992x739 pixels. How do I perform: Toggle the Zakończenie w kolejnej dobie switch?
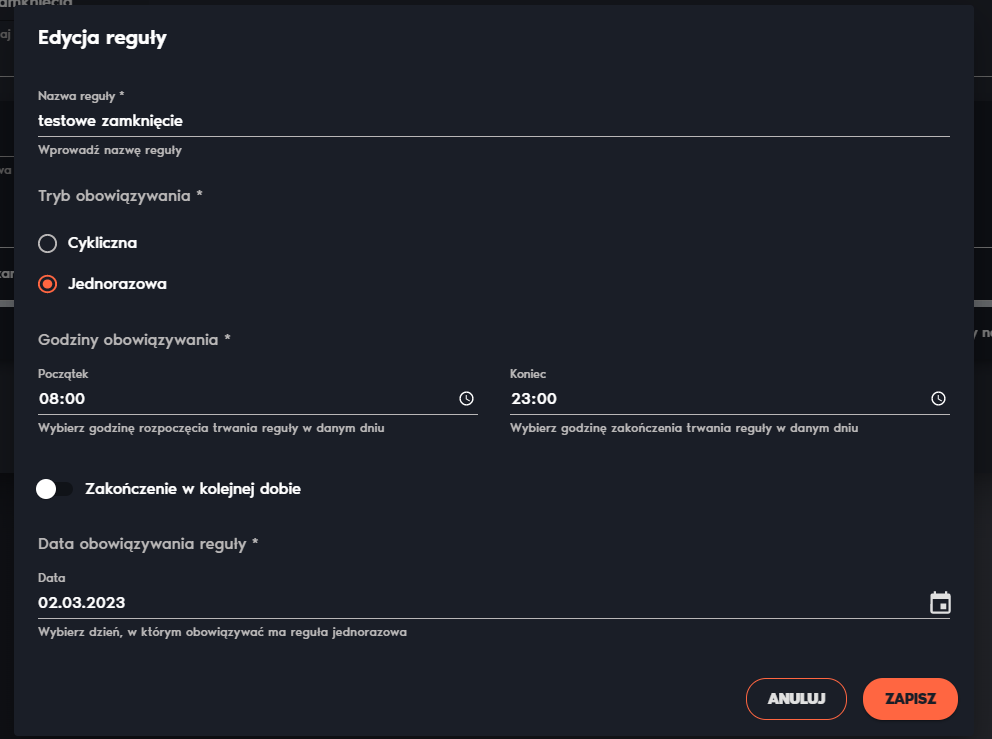(x=54, y=489)
